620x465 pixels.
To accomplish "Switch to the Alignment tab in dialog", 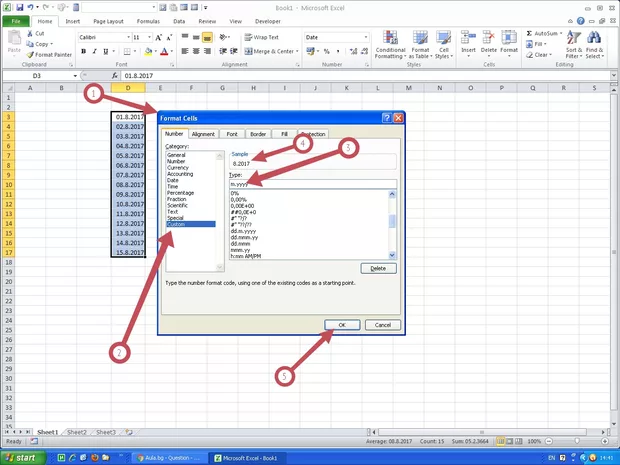I will (x=203, y=133).
